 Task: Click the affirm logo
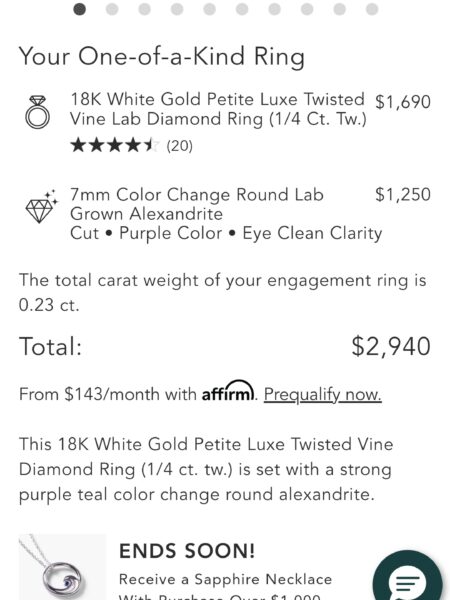click(228, 391)
